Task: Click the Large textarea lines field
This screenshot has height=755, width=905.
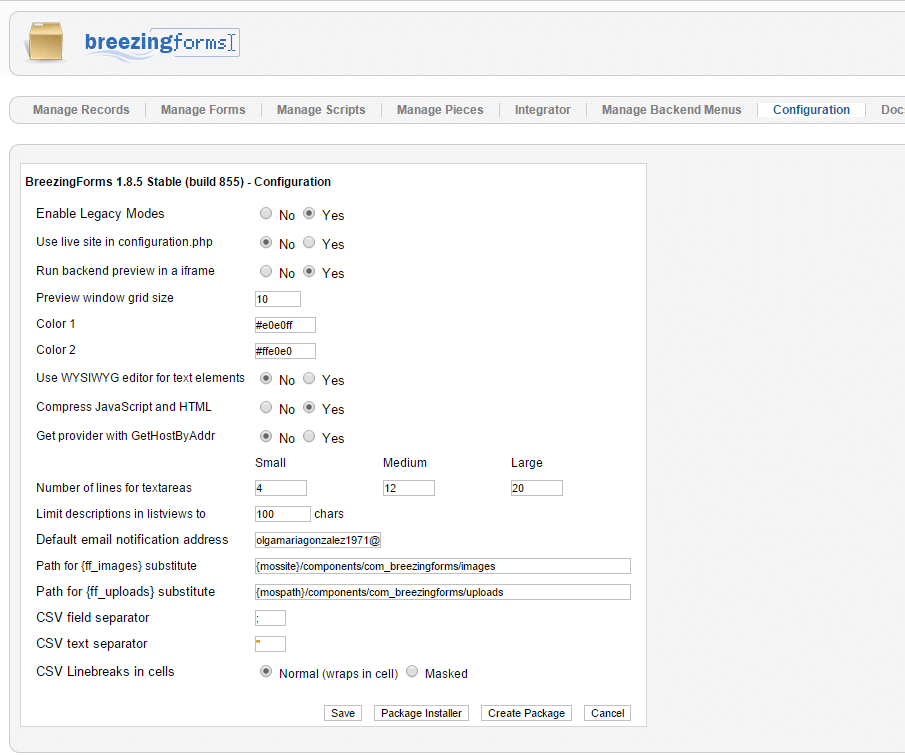Action: [537, 488]
